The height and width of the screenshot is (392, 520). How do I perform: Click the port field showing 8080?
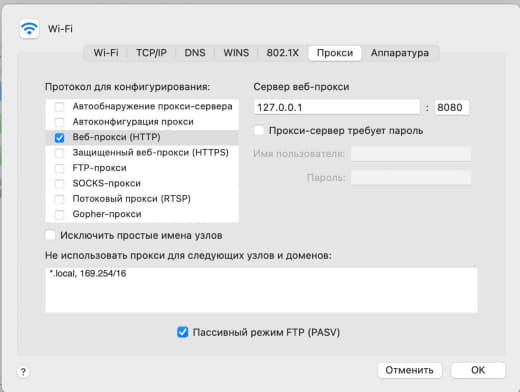(452, 107)
